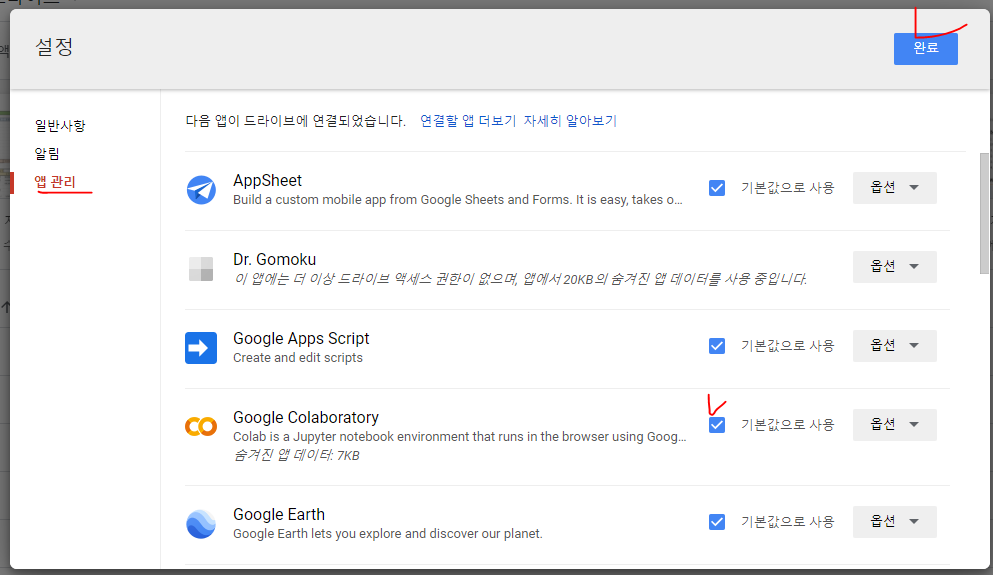Click 'Google Earth lets you explore' description
The height and width of the screenshot is (575, 993).
pos(388,534)
